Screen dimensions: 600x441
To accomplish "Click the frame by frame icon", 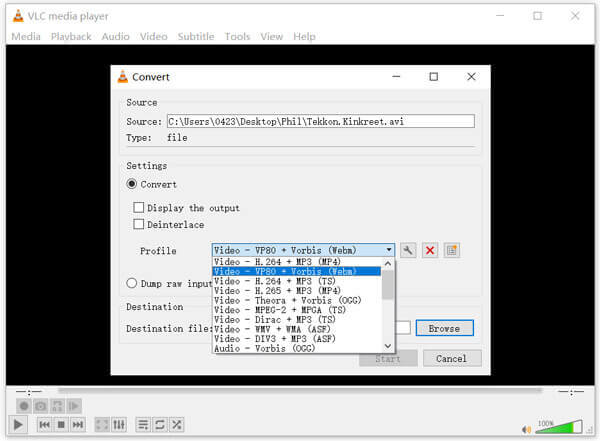I will pos(74,406).
